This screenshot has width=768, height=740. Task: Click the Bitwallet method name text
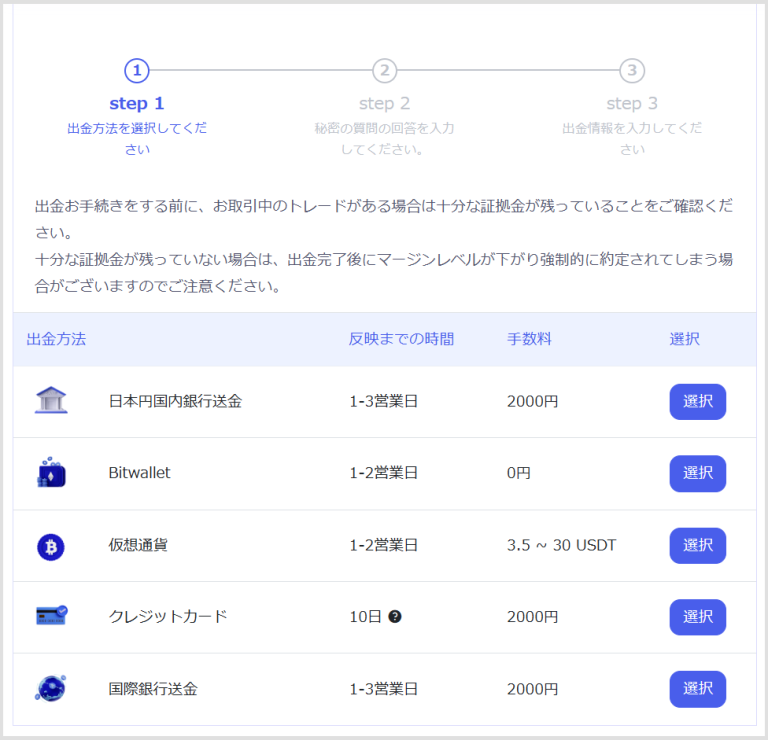(x=139, y=473)
